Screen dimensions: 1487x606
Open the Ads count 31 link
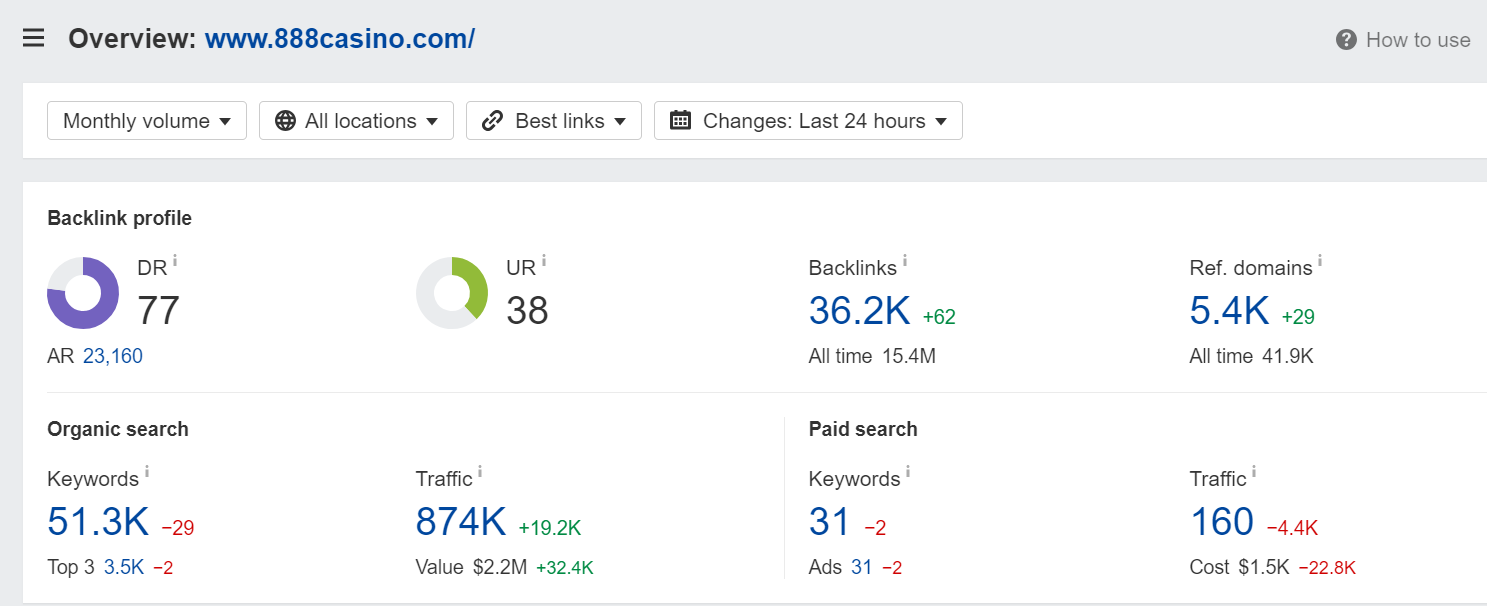862,567
